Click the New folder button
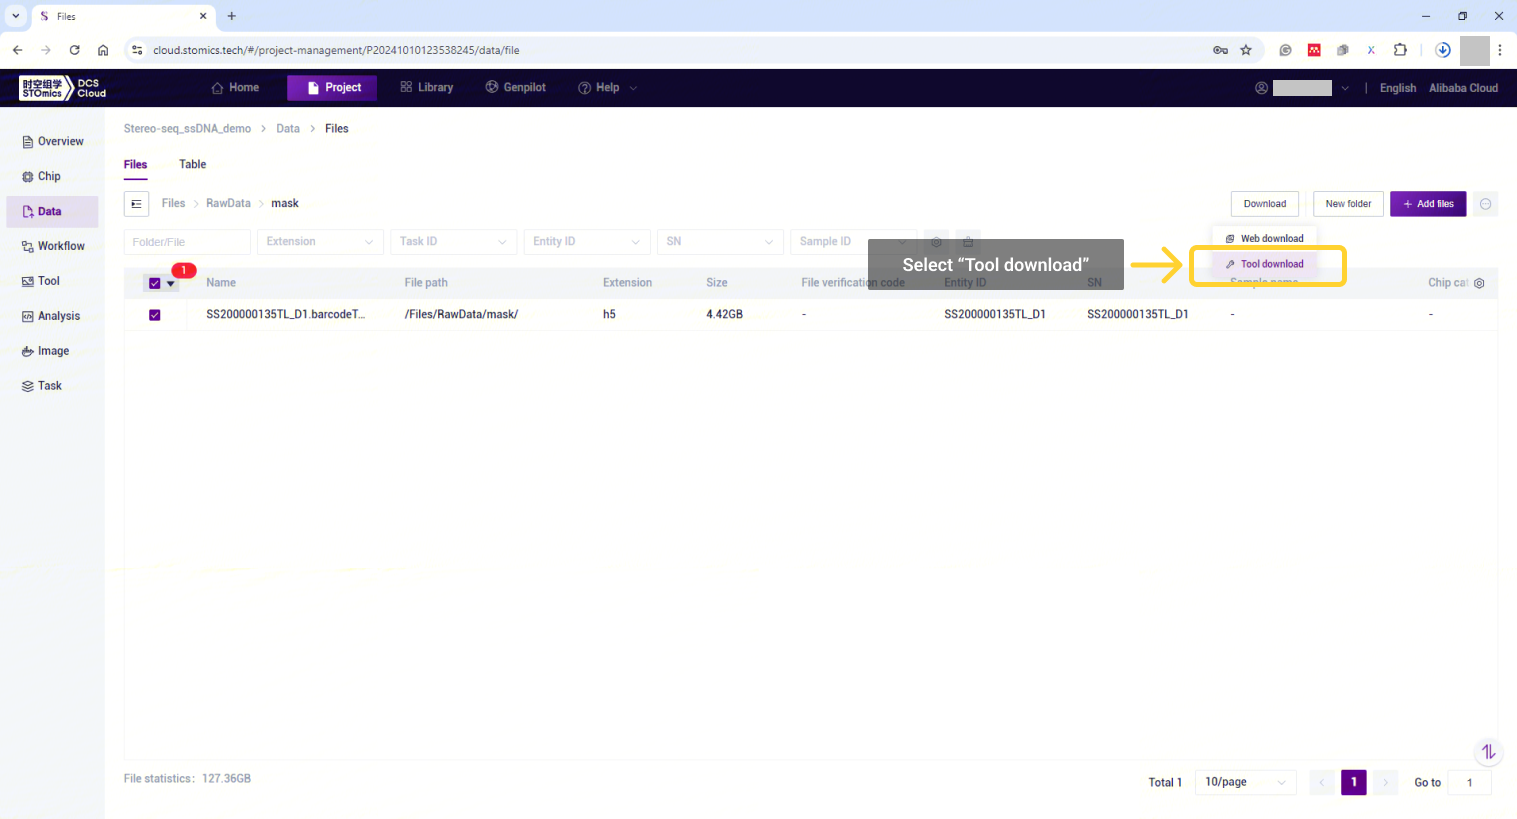The height and width of the screenshot is (819, 1517). 1348,204
